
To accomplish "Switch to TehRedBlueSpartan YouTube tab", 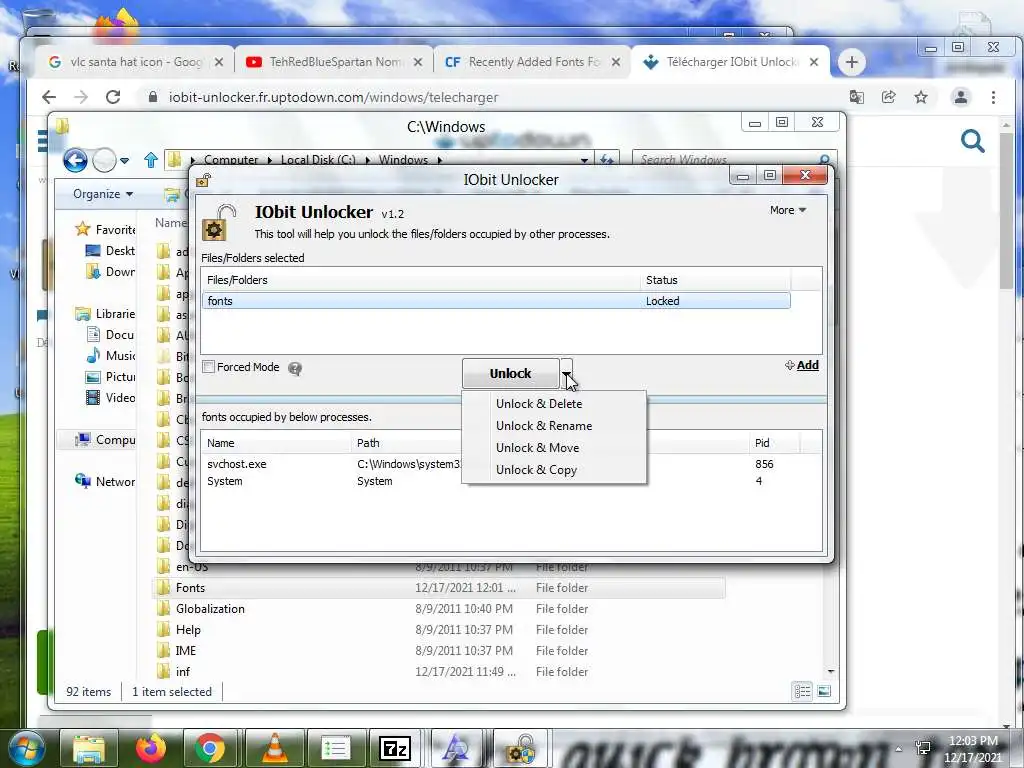I will [334, 62].
